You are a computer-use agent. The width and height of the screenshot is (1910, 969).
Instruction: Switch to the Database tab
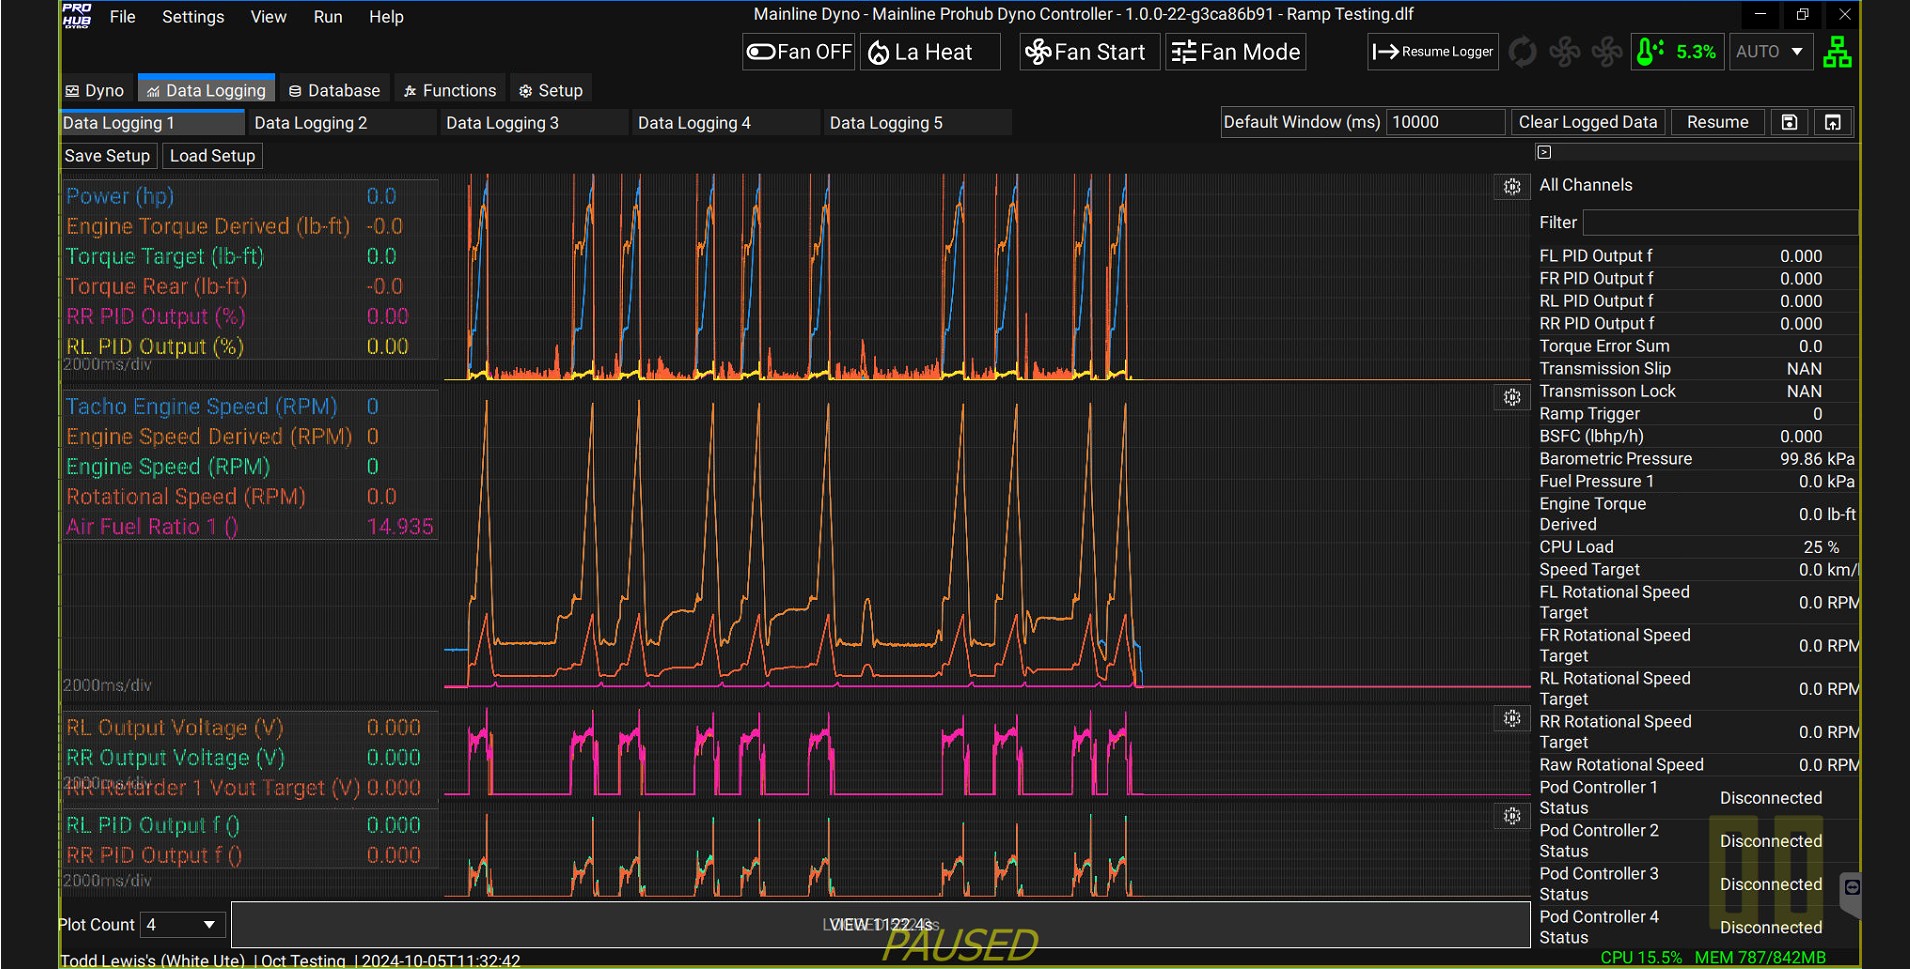(334, 91)
